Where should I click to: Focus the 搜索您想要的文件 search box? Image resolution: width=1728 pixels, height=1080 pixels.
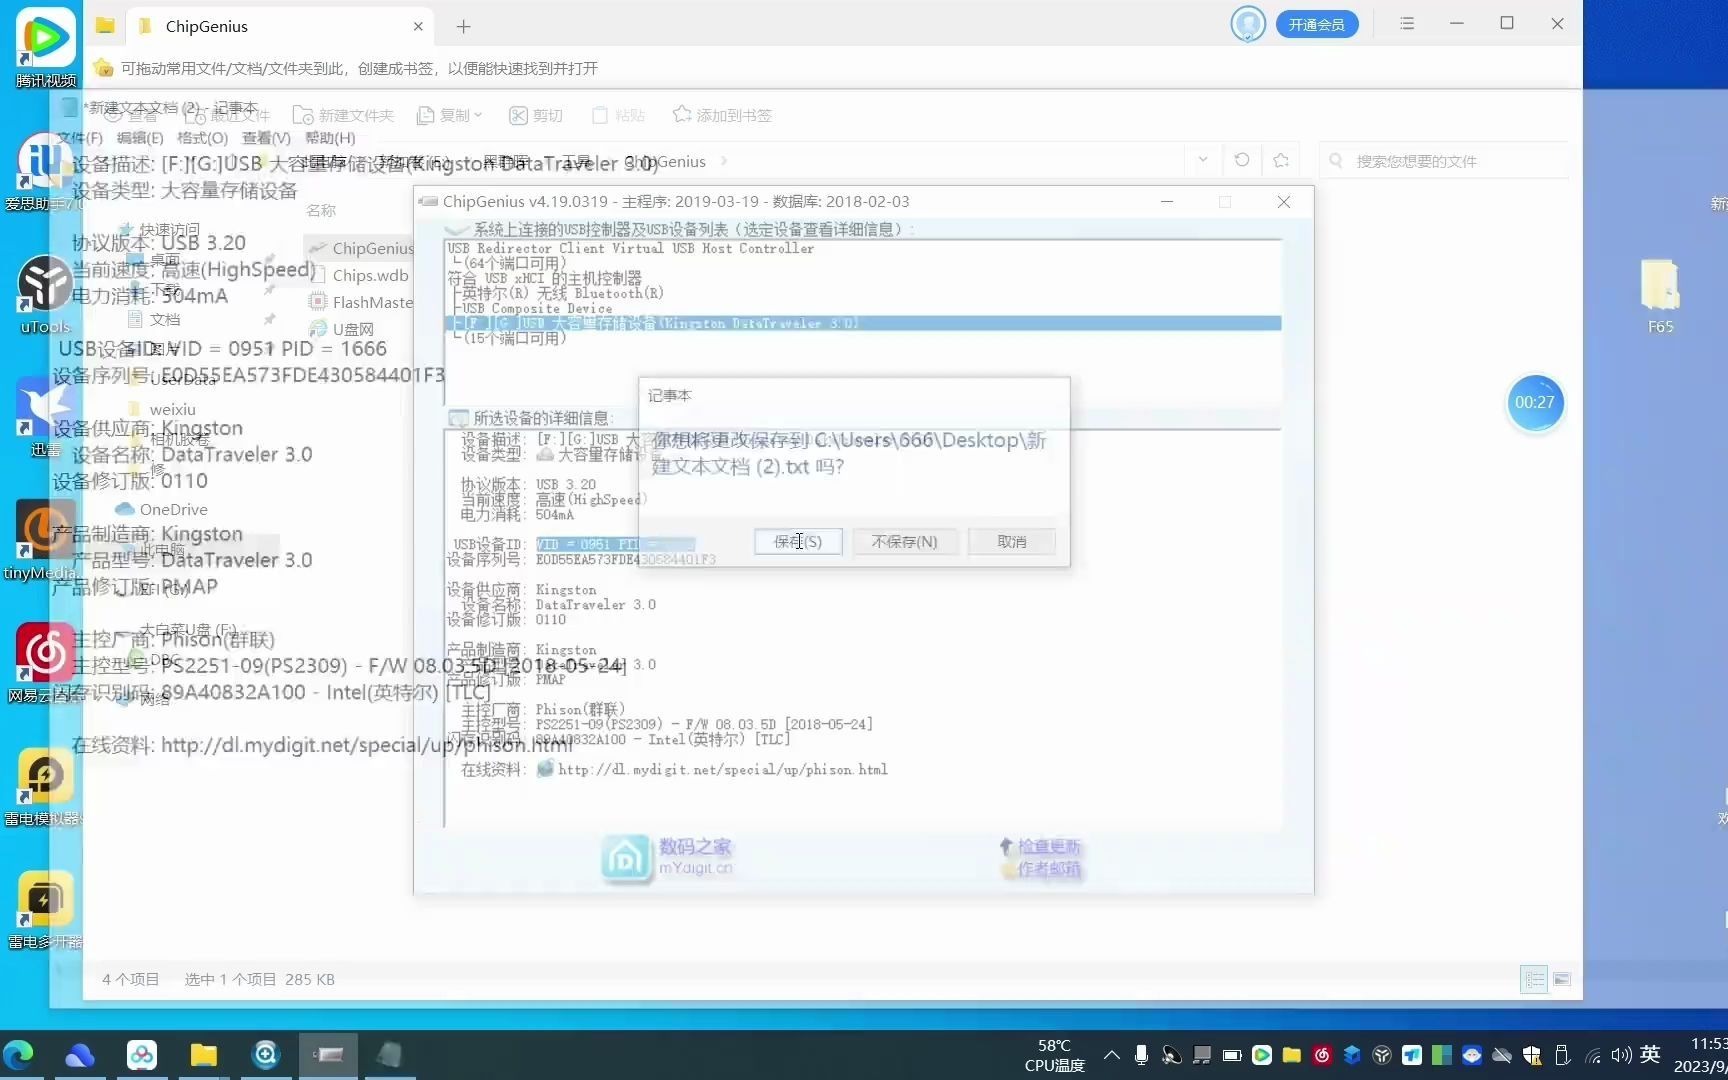1445,161
